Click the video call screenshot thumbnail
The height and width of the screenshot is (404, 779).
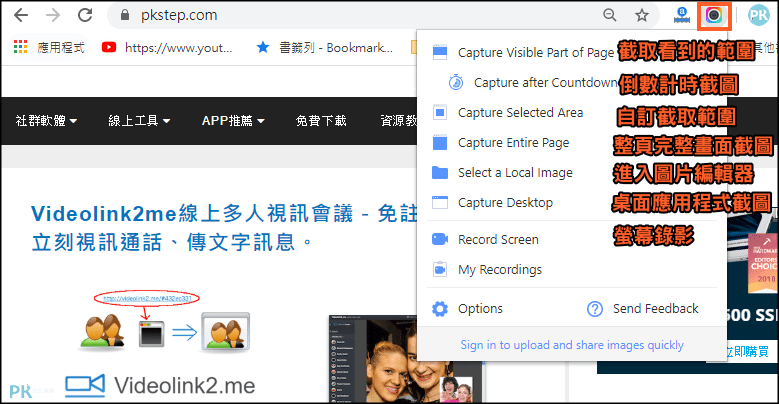(x=407, y=358)
